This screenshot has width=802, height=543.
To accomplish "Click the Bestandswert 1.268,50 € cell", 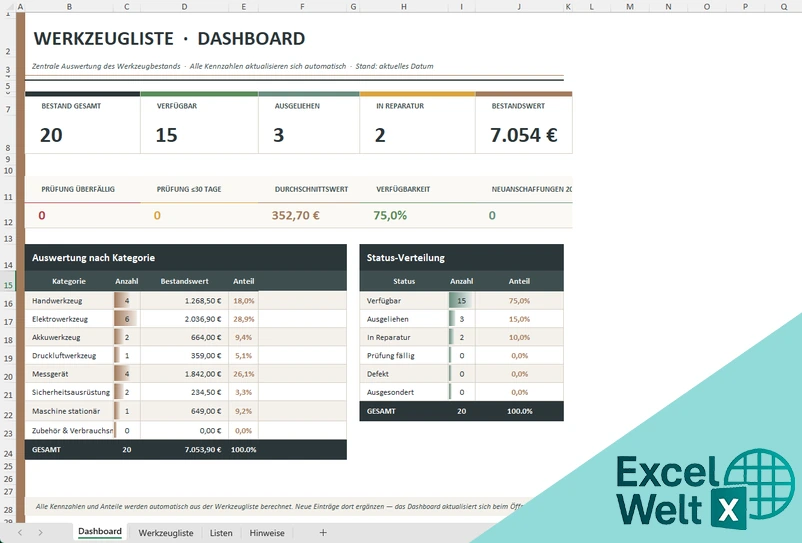I will pyautogui.click(x=184, y=301).
